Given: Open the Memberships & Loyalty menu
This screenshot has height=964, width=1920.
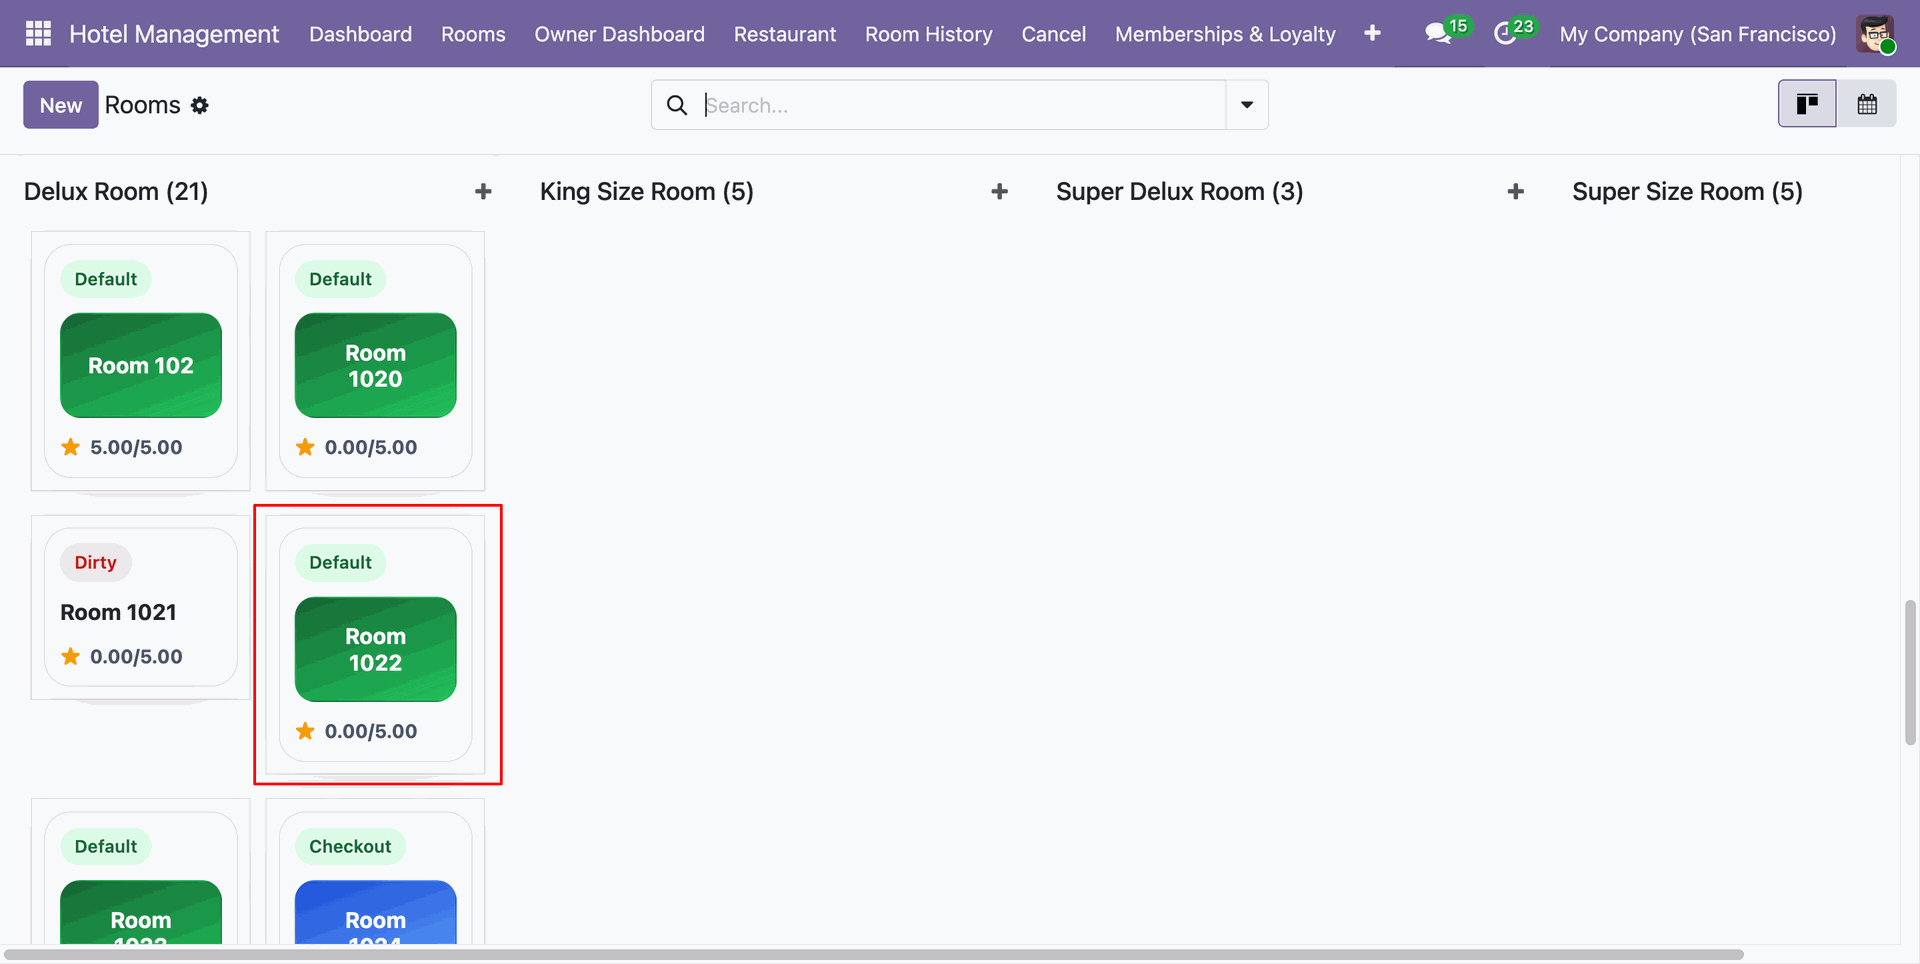Looking at the screenshot, I should coord(1225,34).
